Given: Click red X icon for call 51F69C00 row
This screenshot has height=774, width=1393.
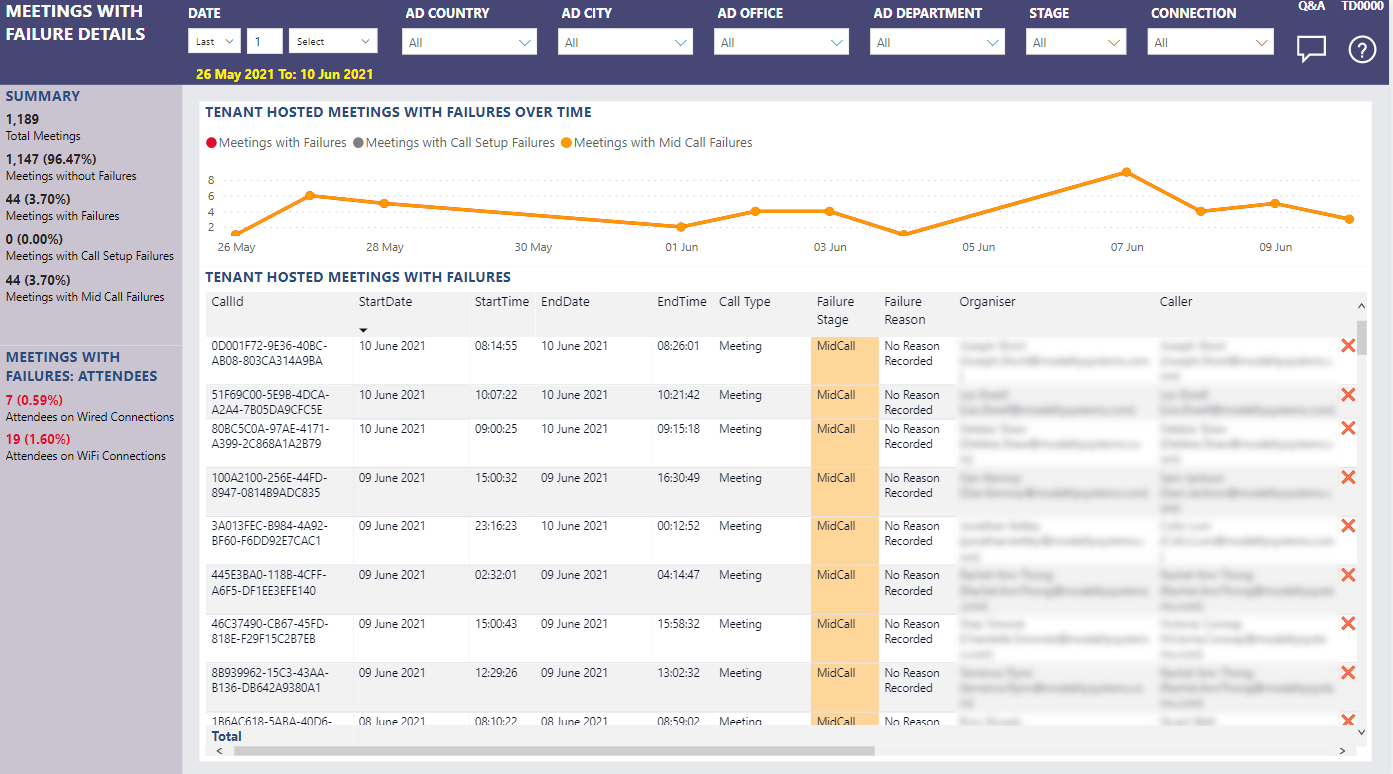Looking at the screenshot, I should click(x=1348, y=395).
